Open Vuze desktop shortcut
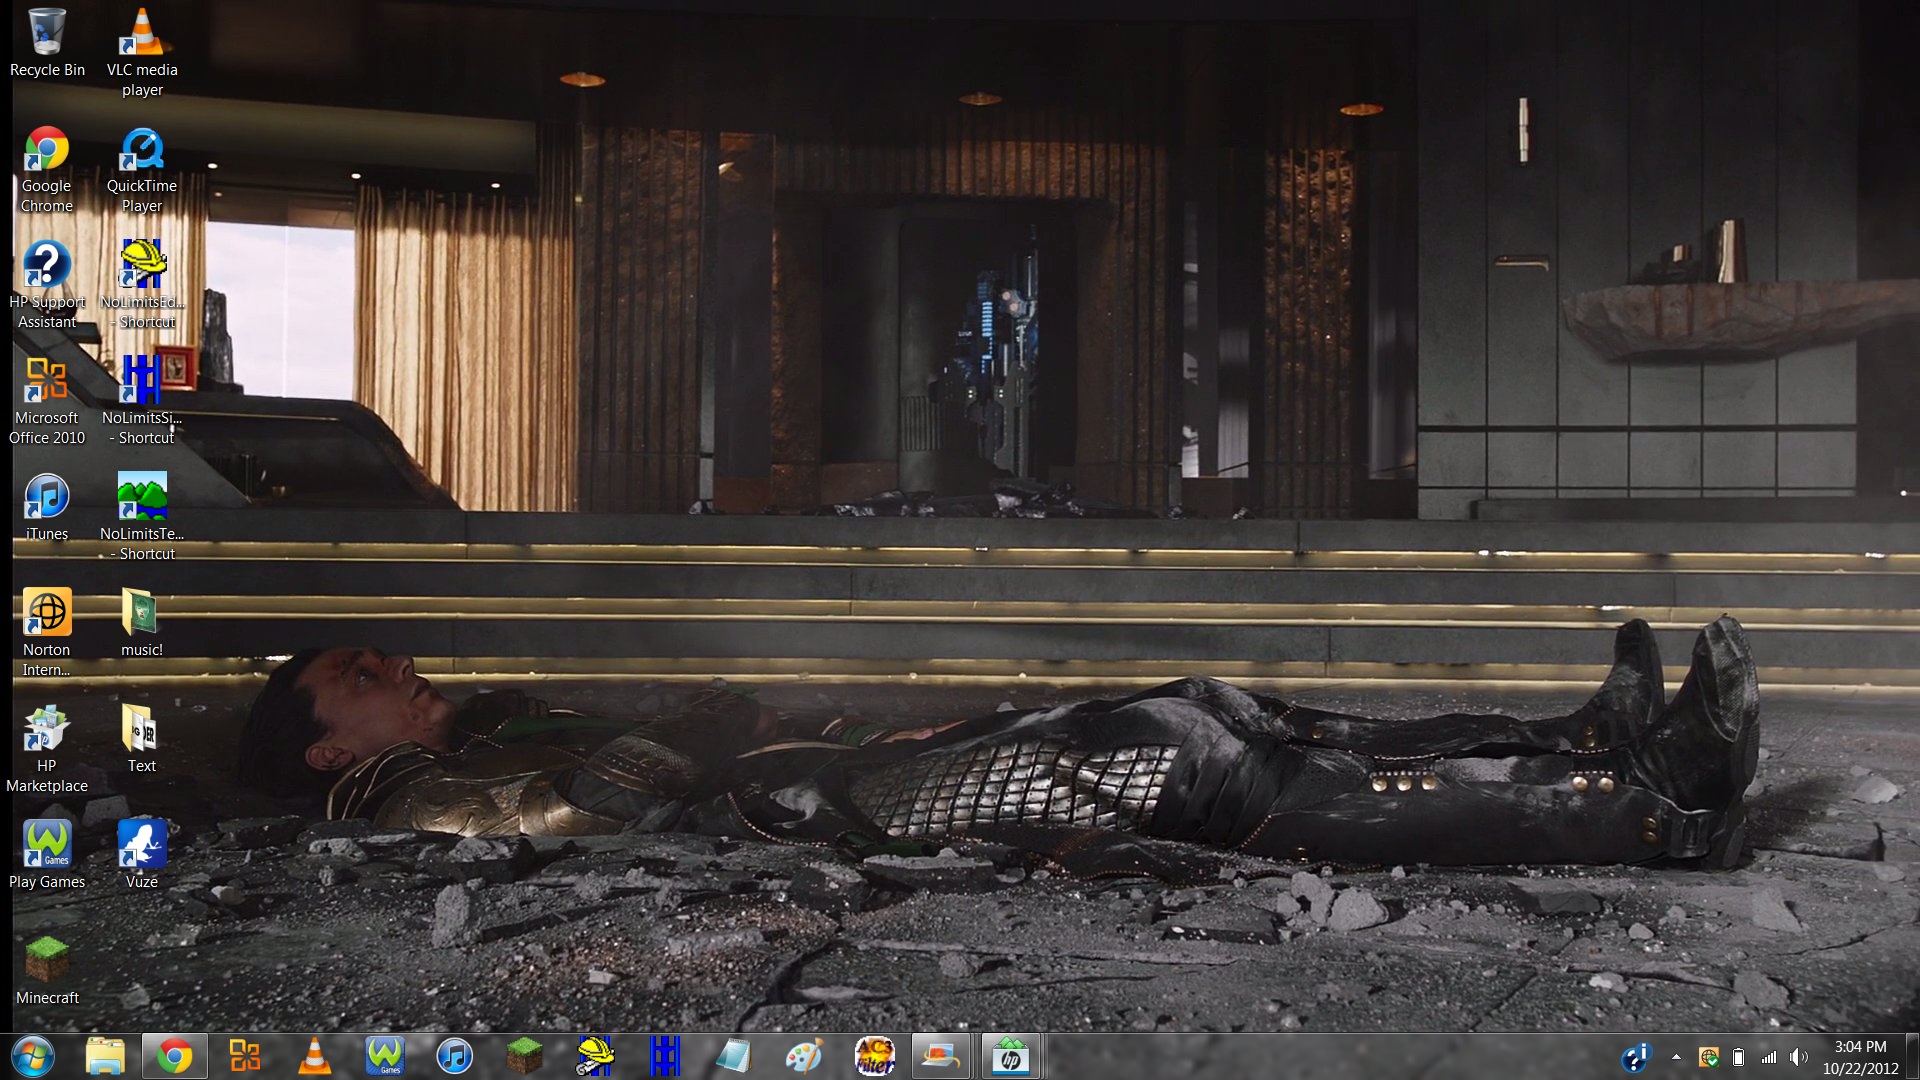 click(142, 855)
